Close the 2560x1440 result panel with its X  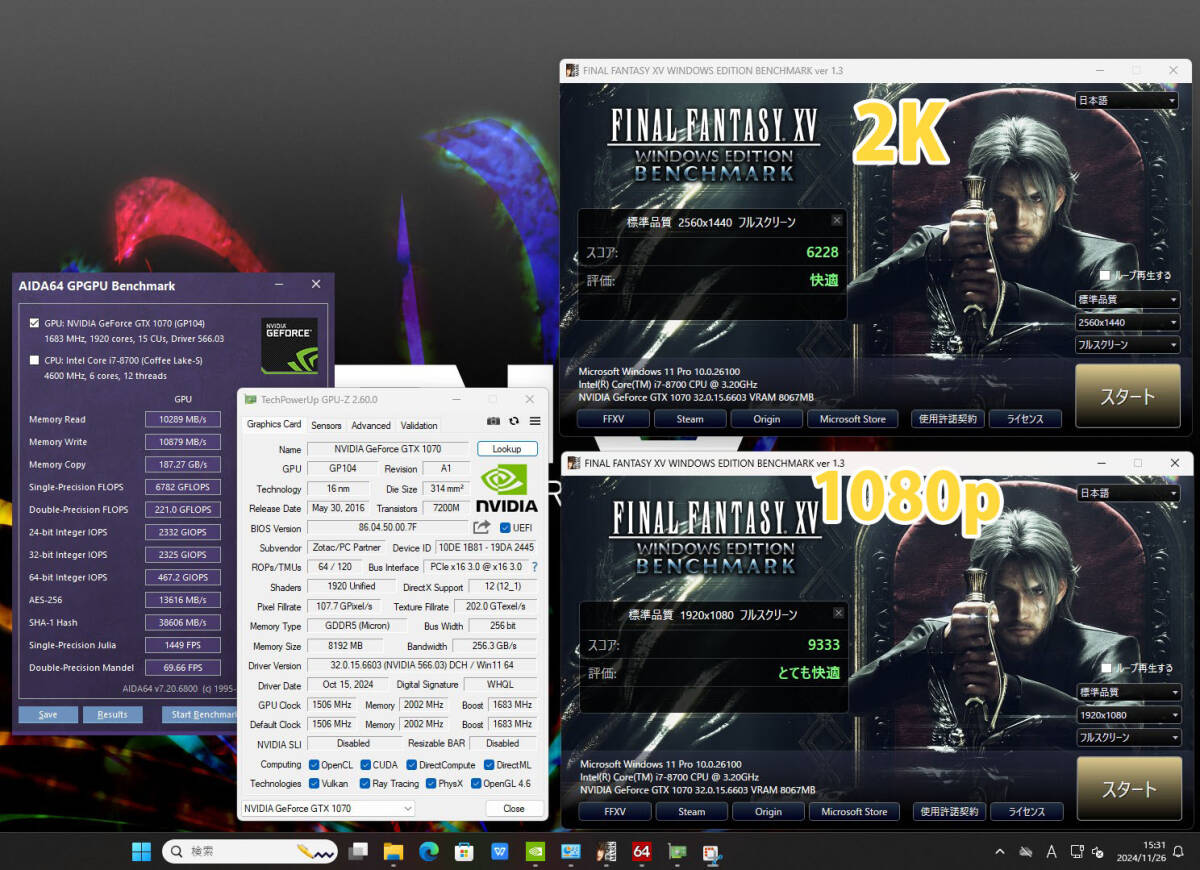click(837, 220)
